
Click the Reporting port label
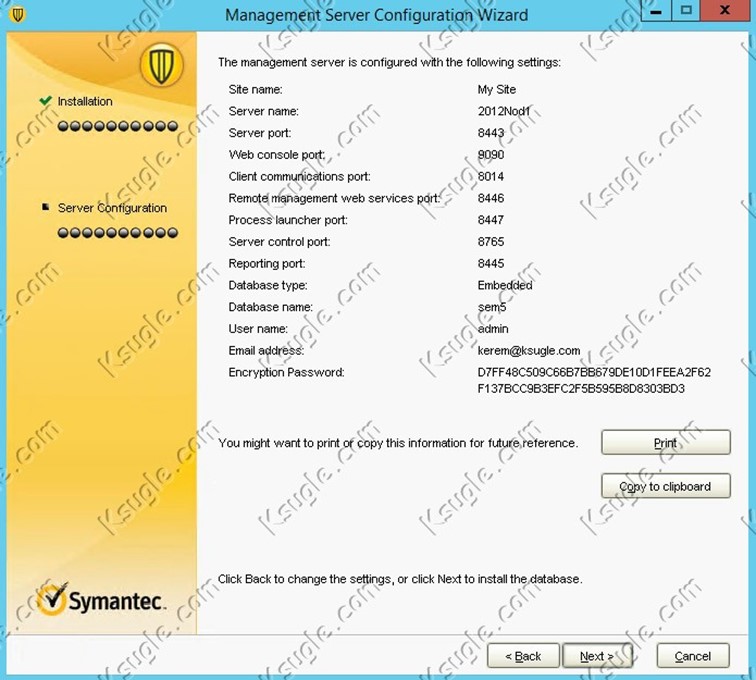coord(267,263)
